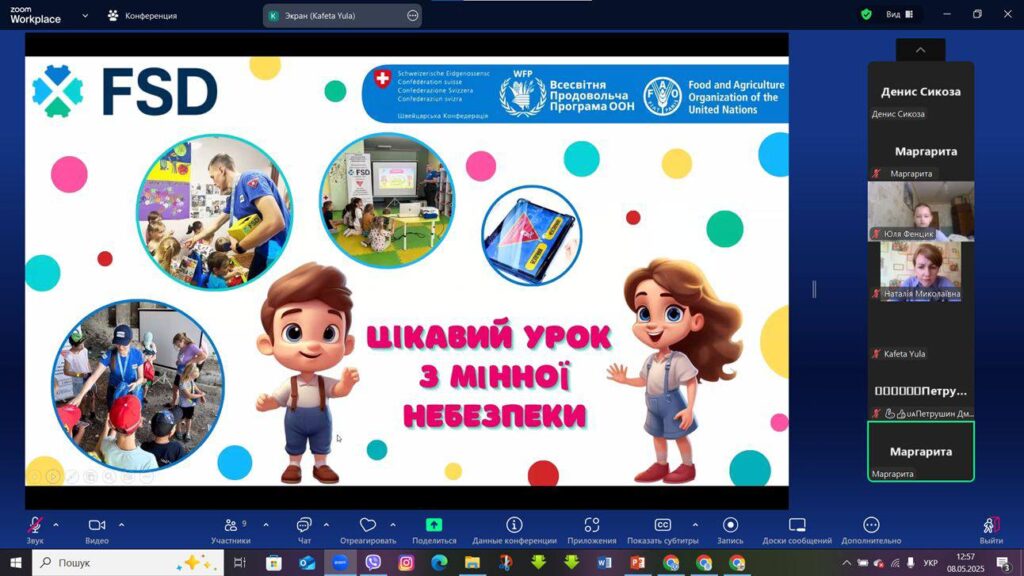1024x576 pixels.
Task: Select Денис Сикоза participant tile
Action: click(x=921, y=92)
